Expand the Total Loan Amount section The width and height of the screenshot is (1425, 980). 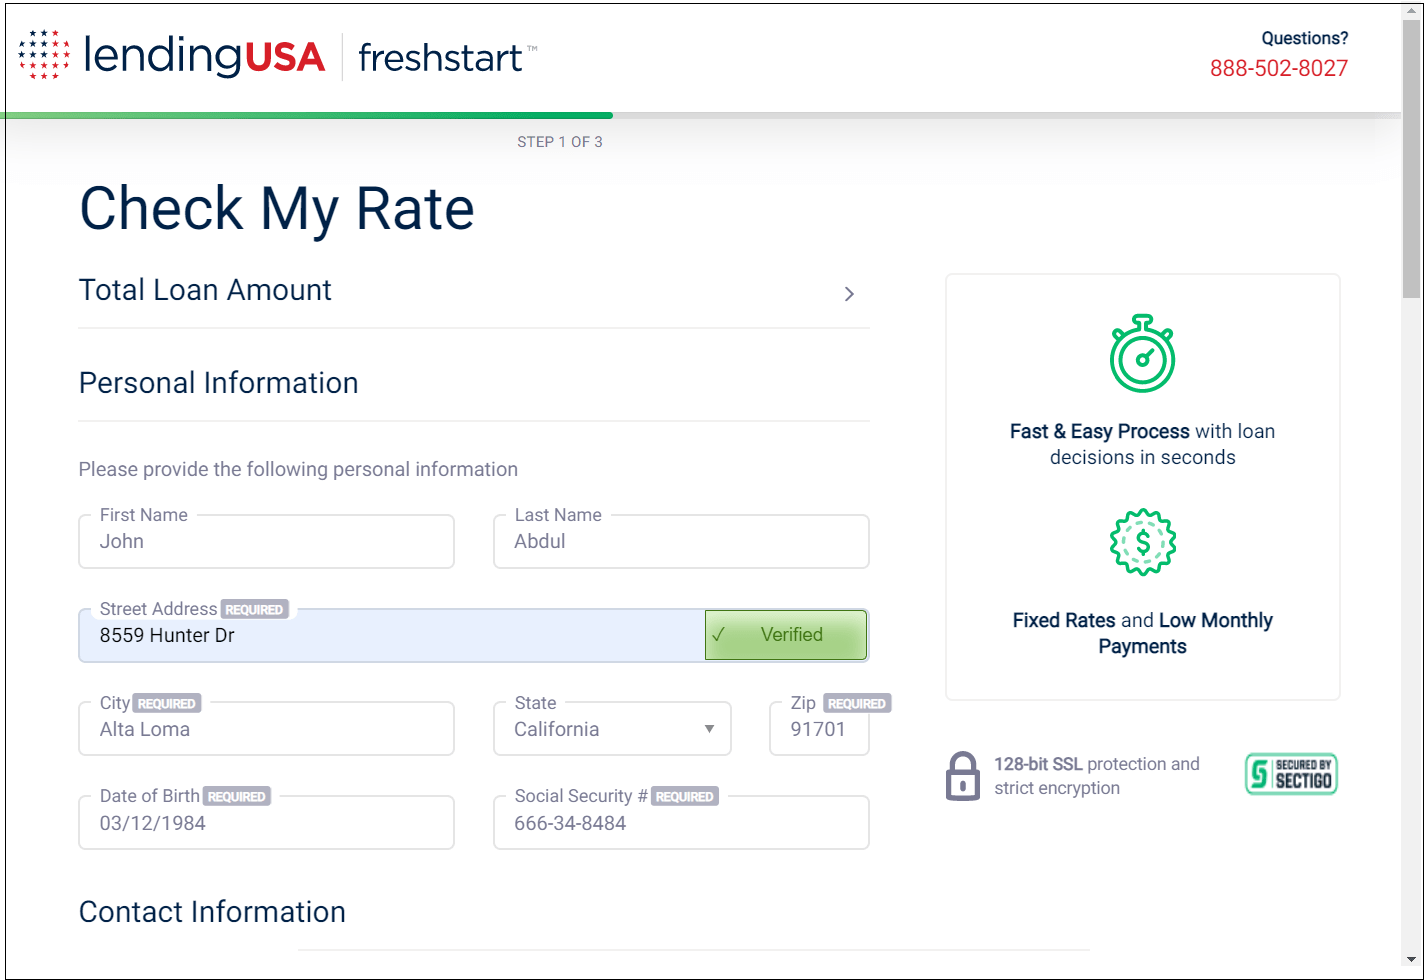click(849, 294)
